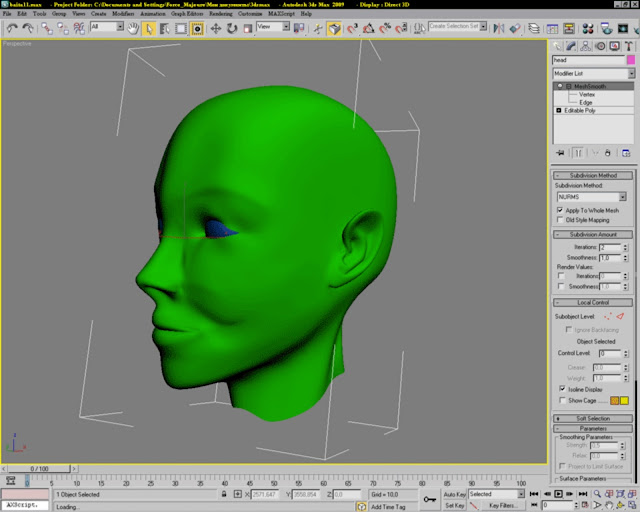The height and width of the screenshot is (512, 640).
Task: Open the Key Filters dialog
Action: click(504, 505)
